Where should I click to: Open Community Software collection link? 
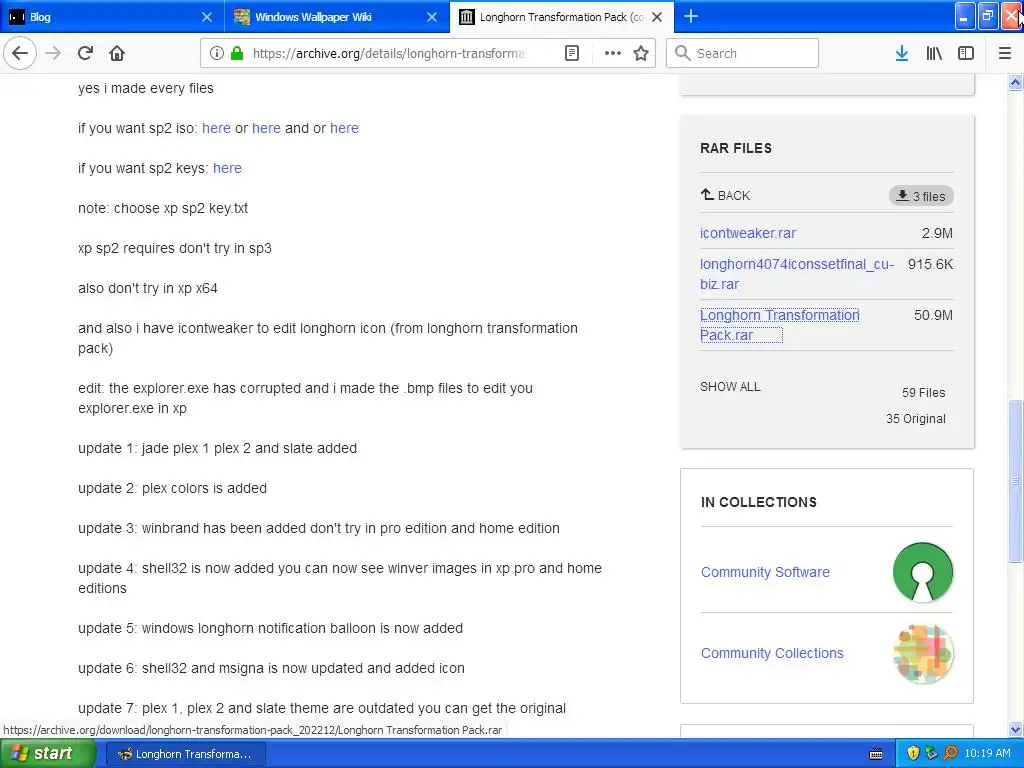pyautogui.click(x=765, y=572)
